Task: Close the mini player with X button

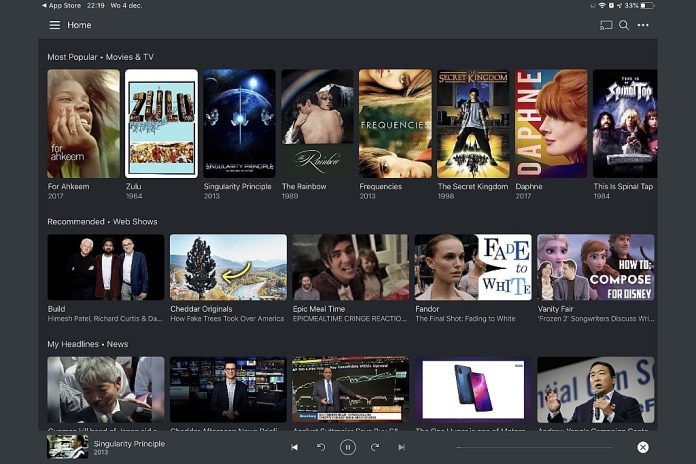Action: [643, 447]
